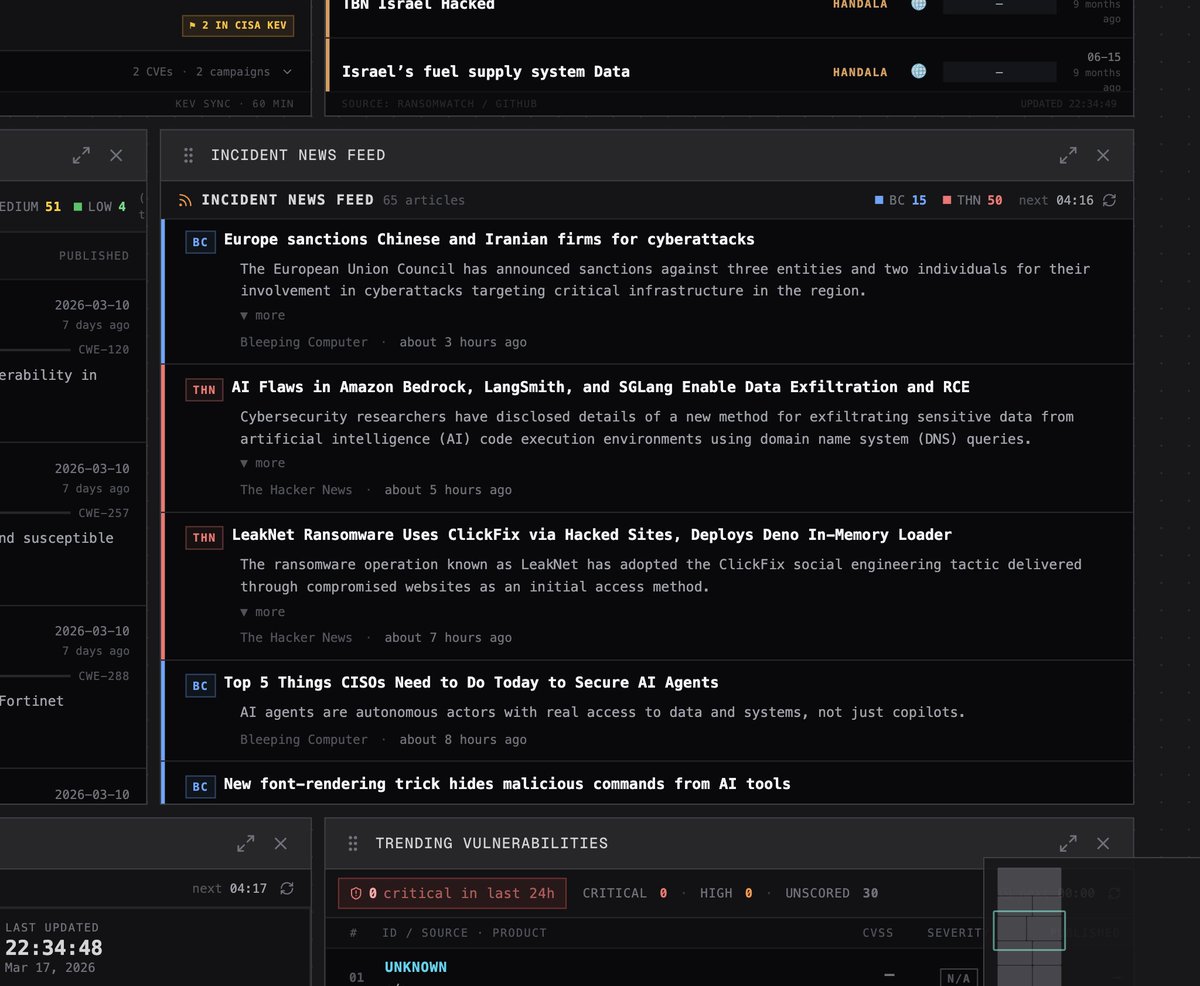Click the 65 articles count label

click(x=424, y=200)
